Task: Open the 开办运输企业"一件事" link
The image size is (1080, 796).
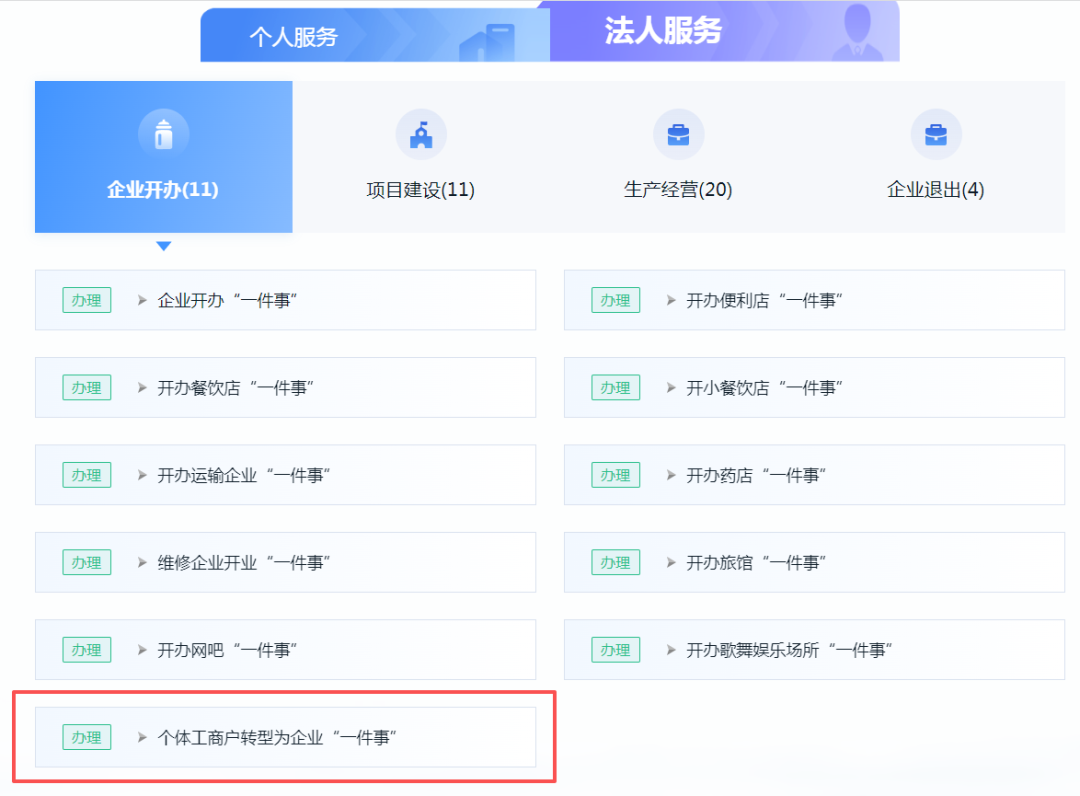Action: tap(244, 475)
